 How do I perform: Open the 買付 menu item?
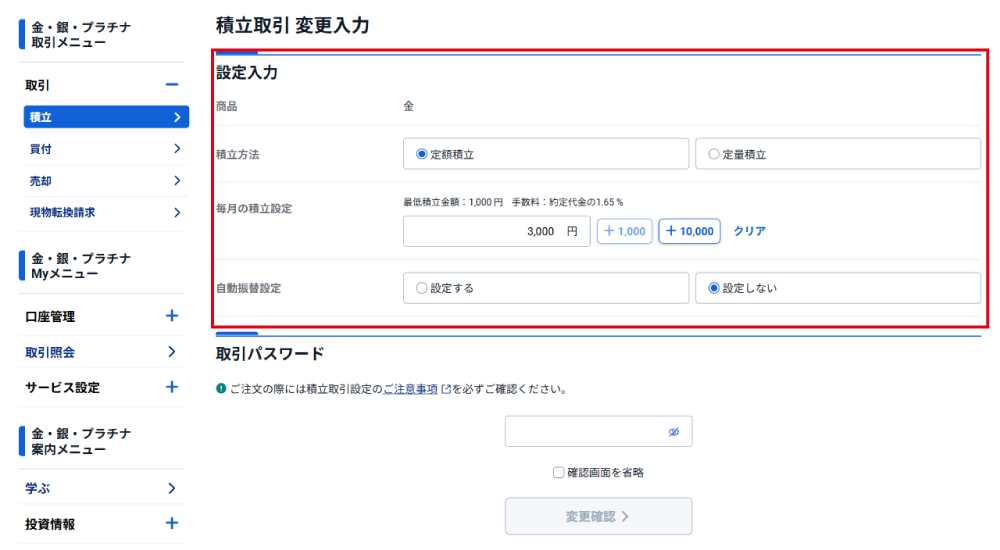pyautogui.click(x=104, y=149)
